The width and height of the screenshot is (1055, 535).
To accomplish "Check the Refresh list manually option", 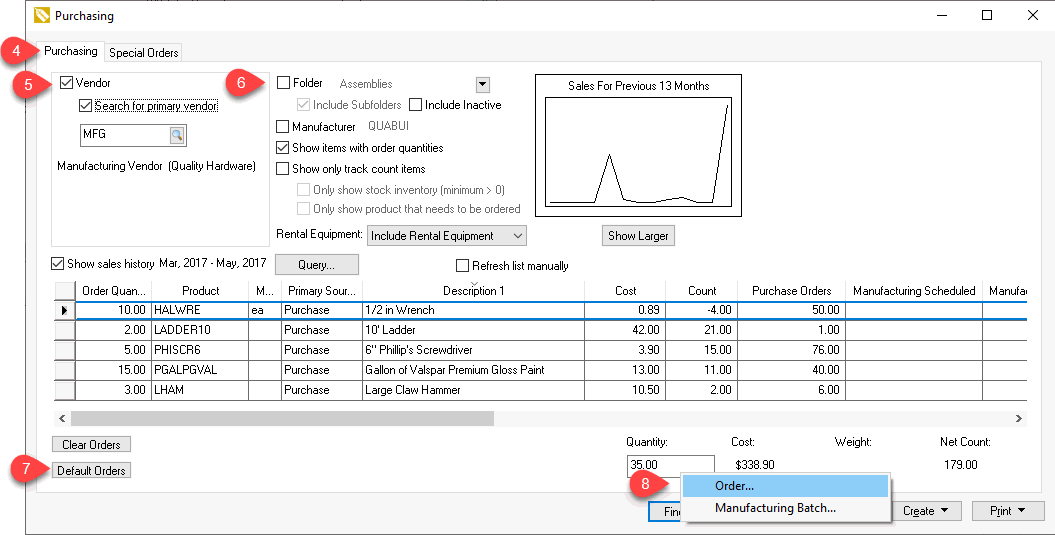I will pyautogui.click(x=462, y=266).
